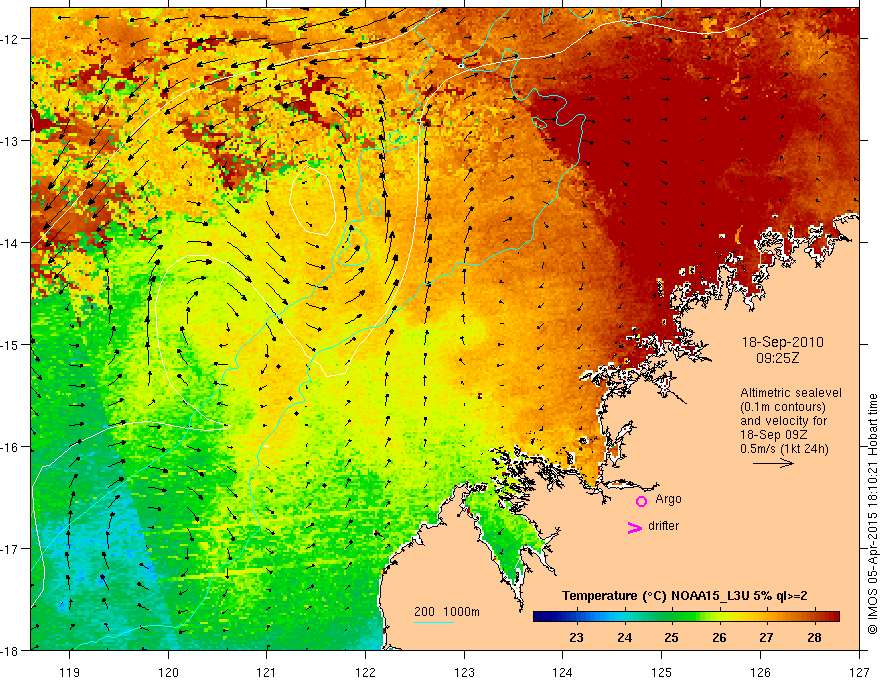Click the IMOS copyright timestamp text
This screenshot has width=880, height=680.
pyautogui.click(x=872, y=514)
